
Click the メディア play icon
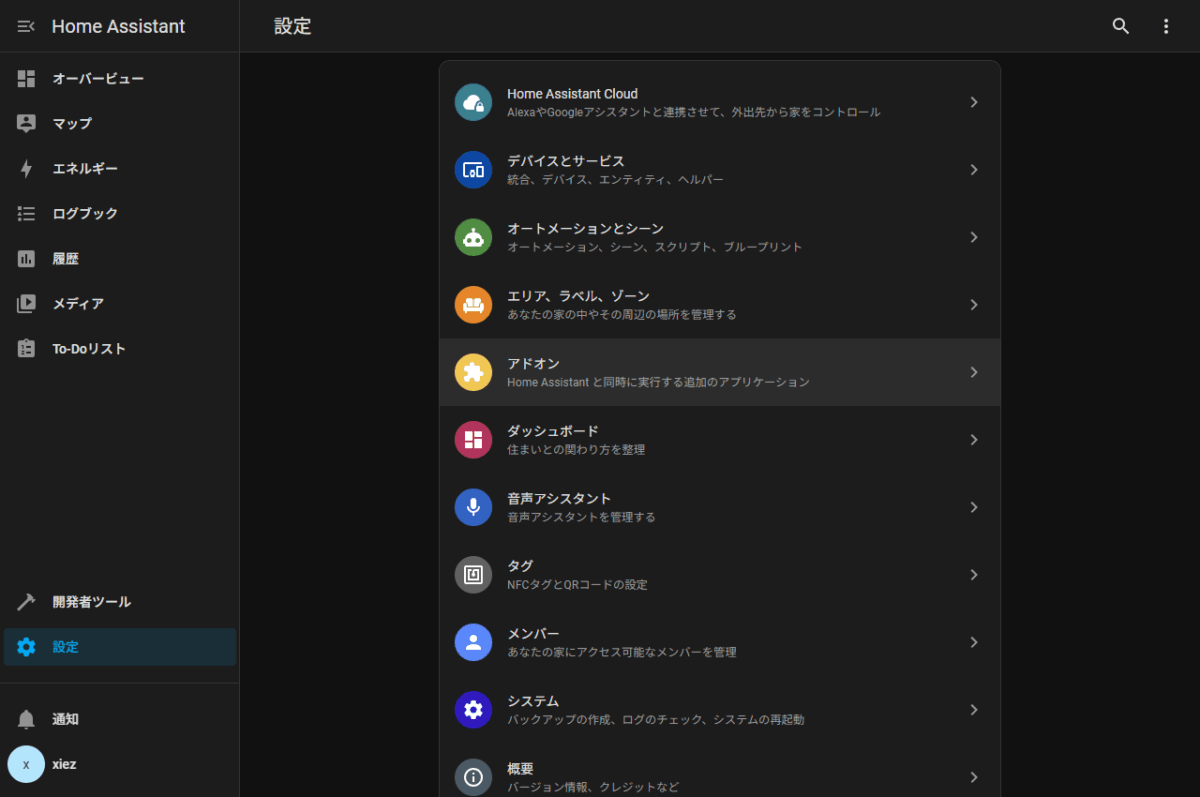coord(26,303)
